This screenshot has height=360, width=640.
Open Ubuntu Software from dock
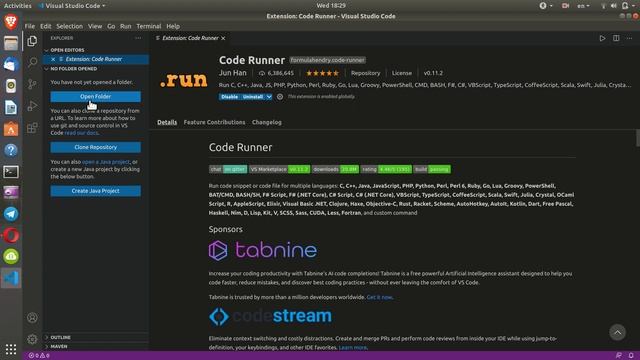[x=11, y=129]
